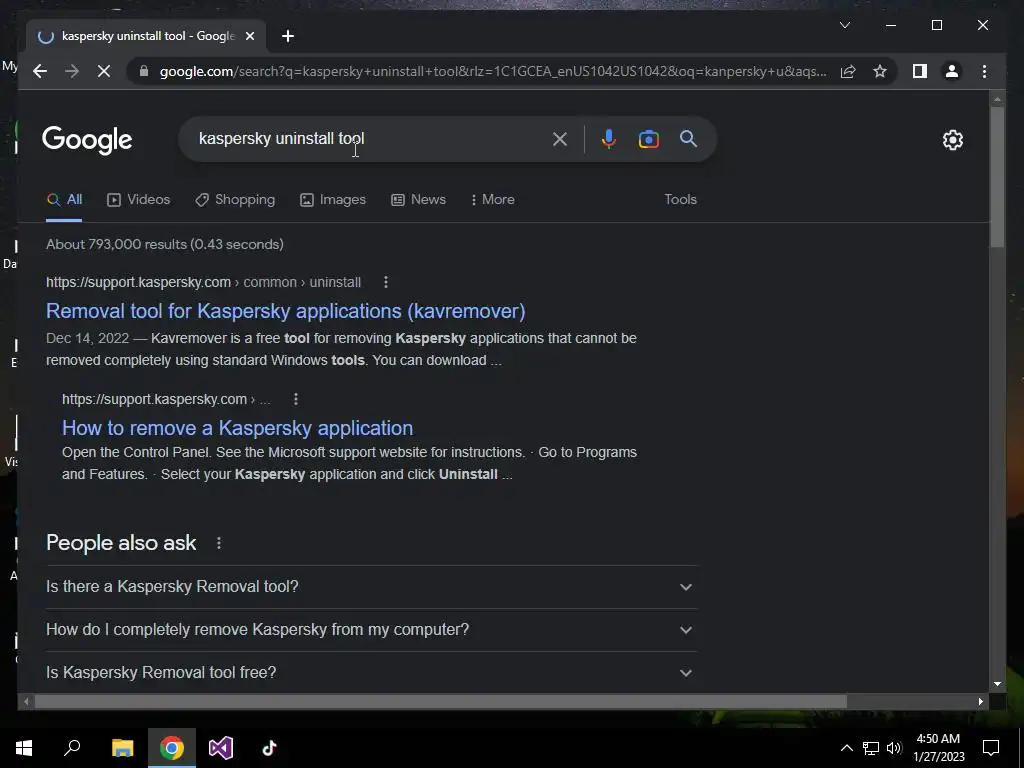Open the More search filters menu
The image size is (1024, 768).
(492, 200)
